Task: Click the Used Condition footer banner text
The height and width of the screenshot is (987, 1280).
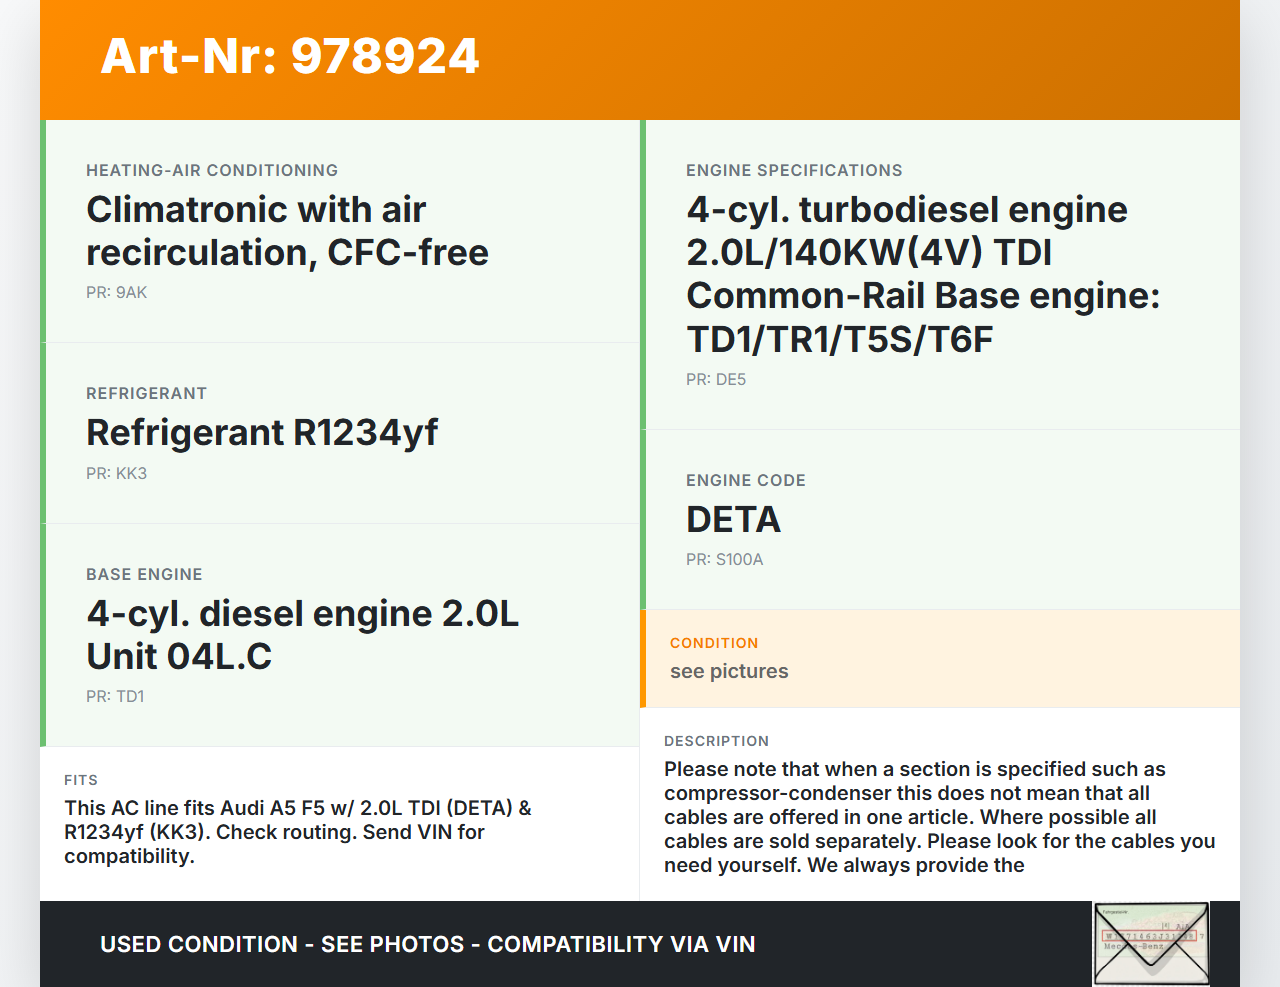Action: (427, 944)
